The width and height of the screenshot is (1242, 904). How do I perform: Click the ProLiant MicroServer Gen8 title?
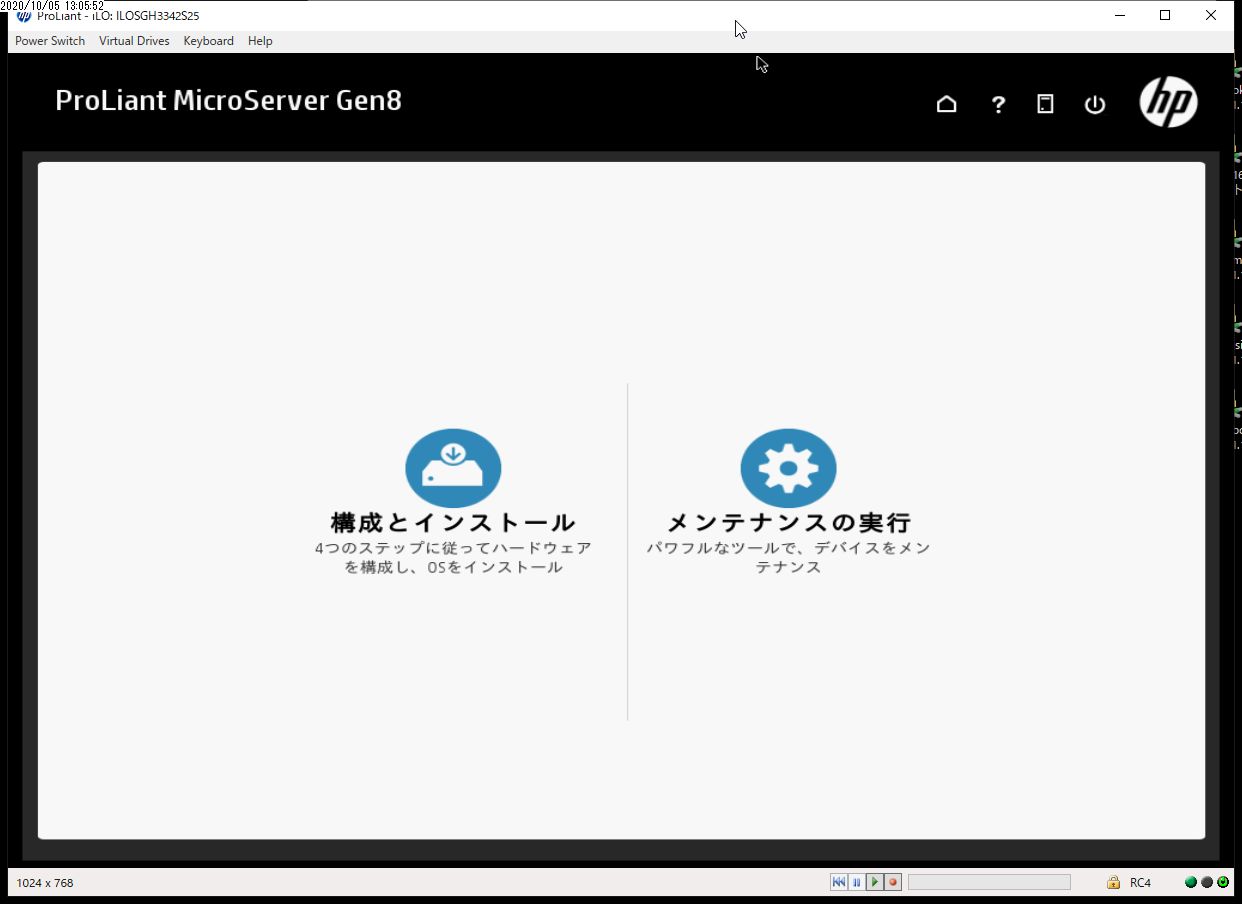[228, 101]
